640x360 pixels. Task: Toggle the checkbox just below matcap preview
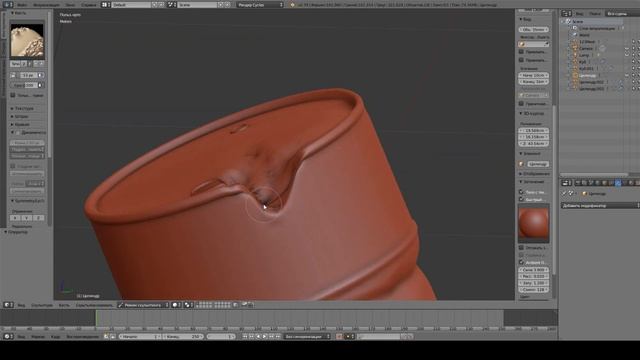coord(521,248)
